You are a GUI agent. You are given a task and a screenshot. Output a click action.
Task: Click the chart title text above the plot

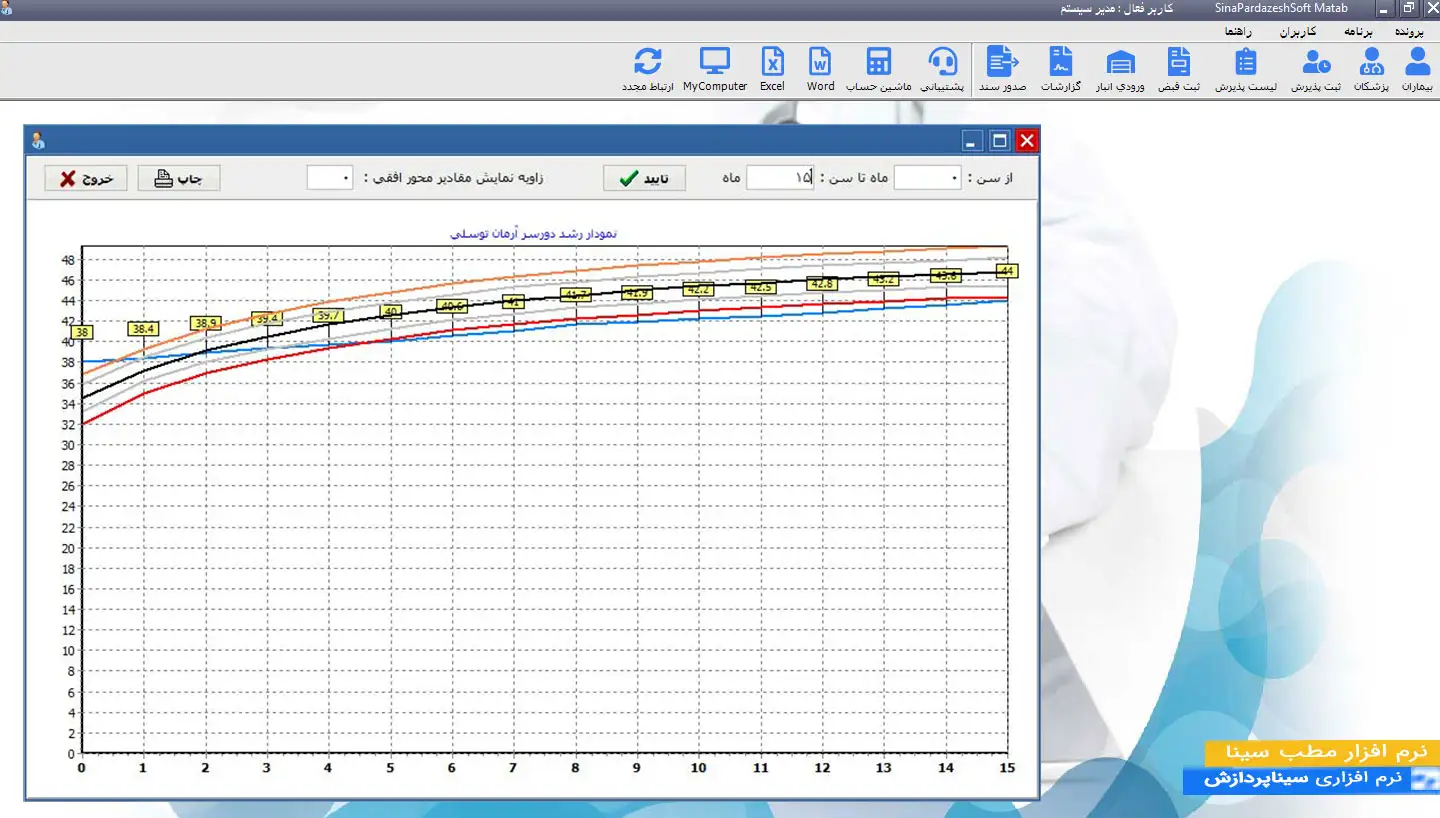tap(533, 233)
